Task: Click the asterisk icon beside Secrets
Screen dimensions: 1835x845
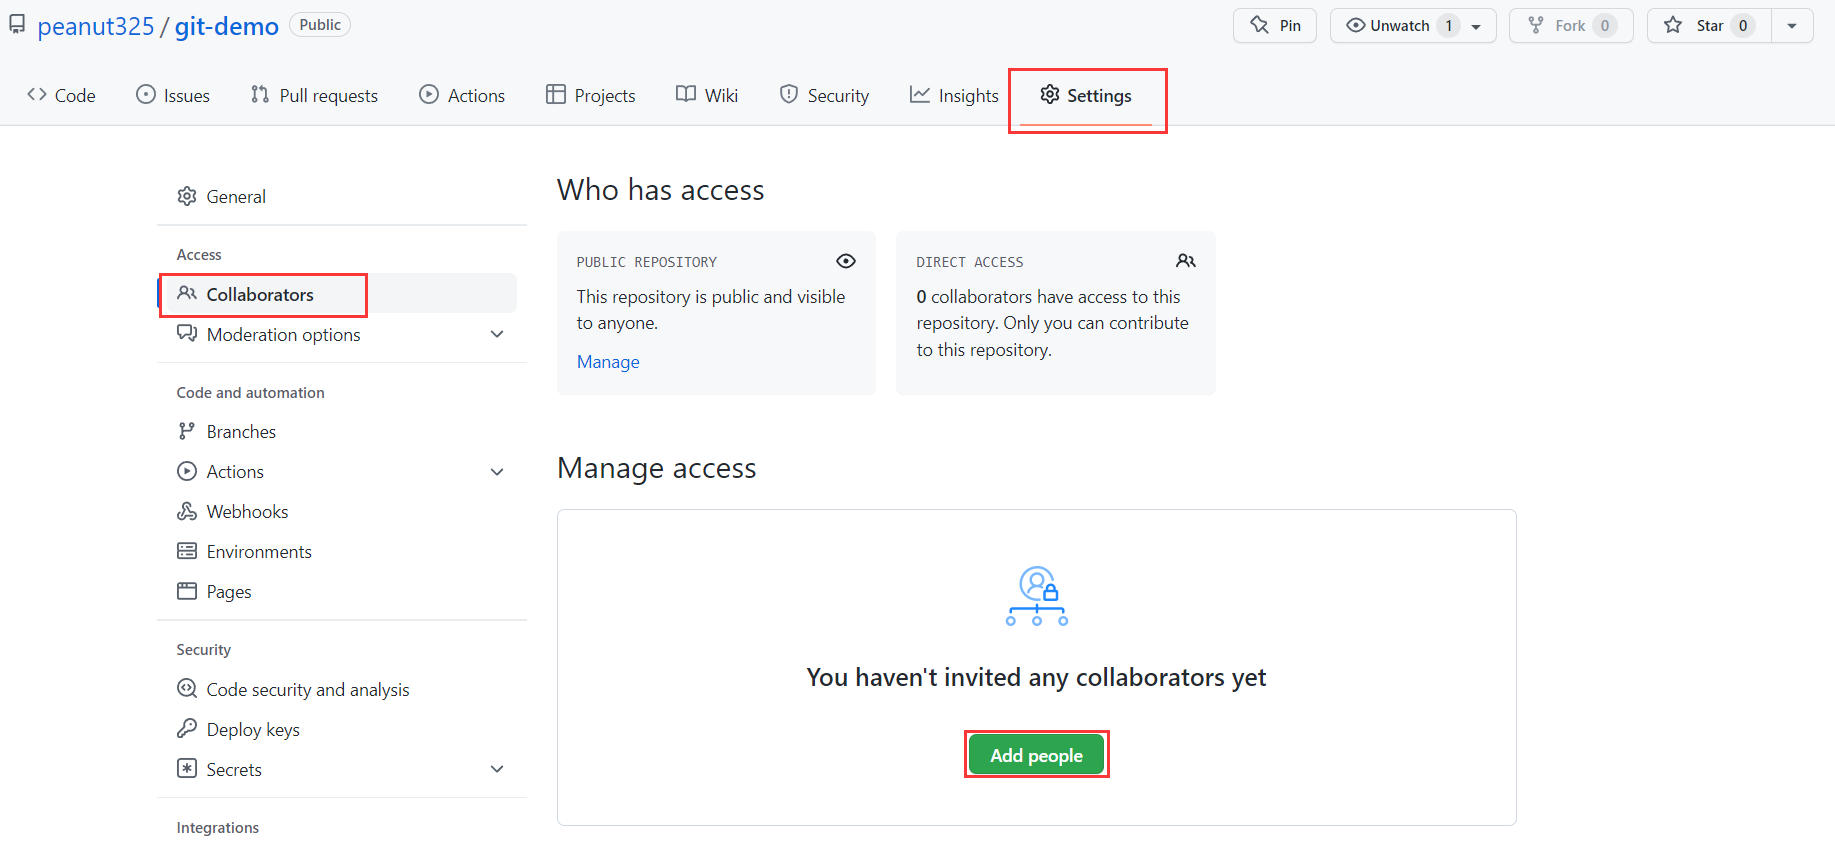Action: [187, 768]
